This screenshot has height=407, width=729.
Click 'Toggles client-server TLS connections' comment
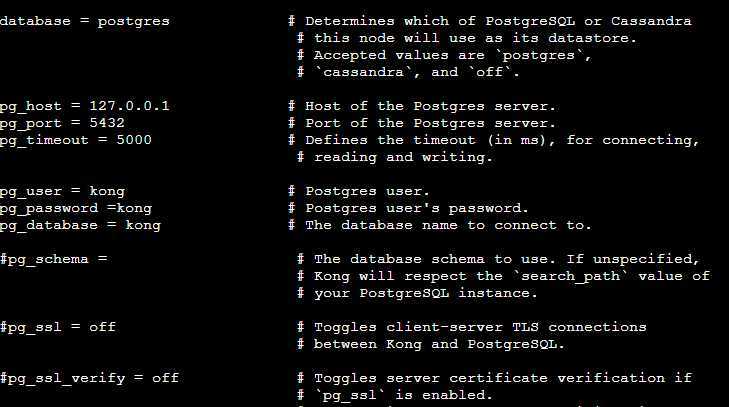coord(480,327)
